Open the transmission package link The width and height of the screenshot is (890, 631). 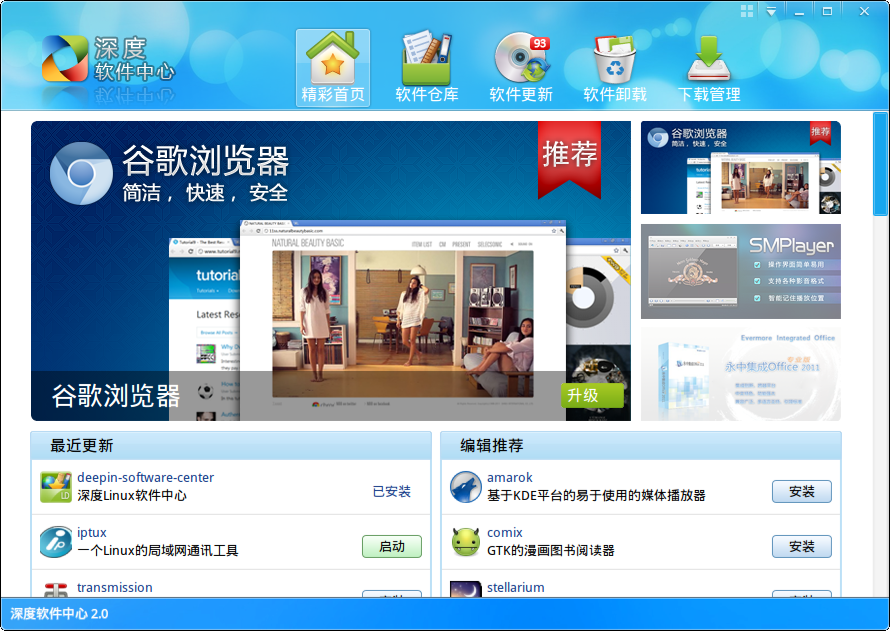(115, 587)
